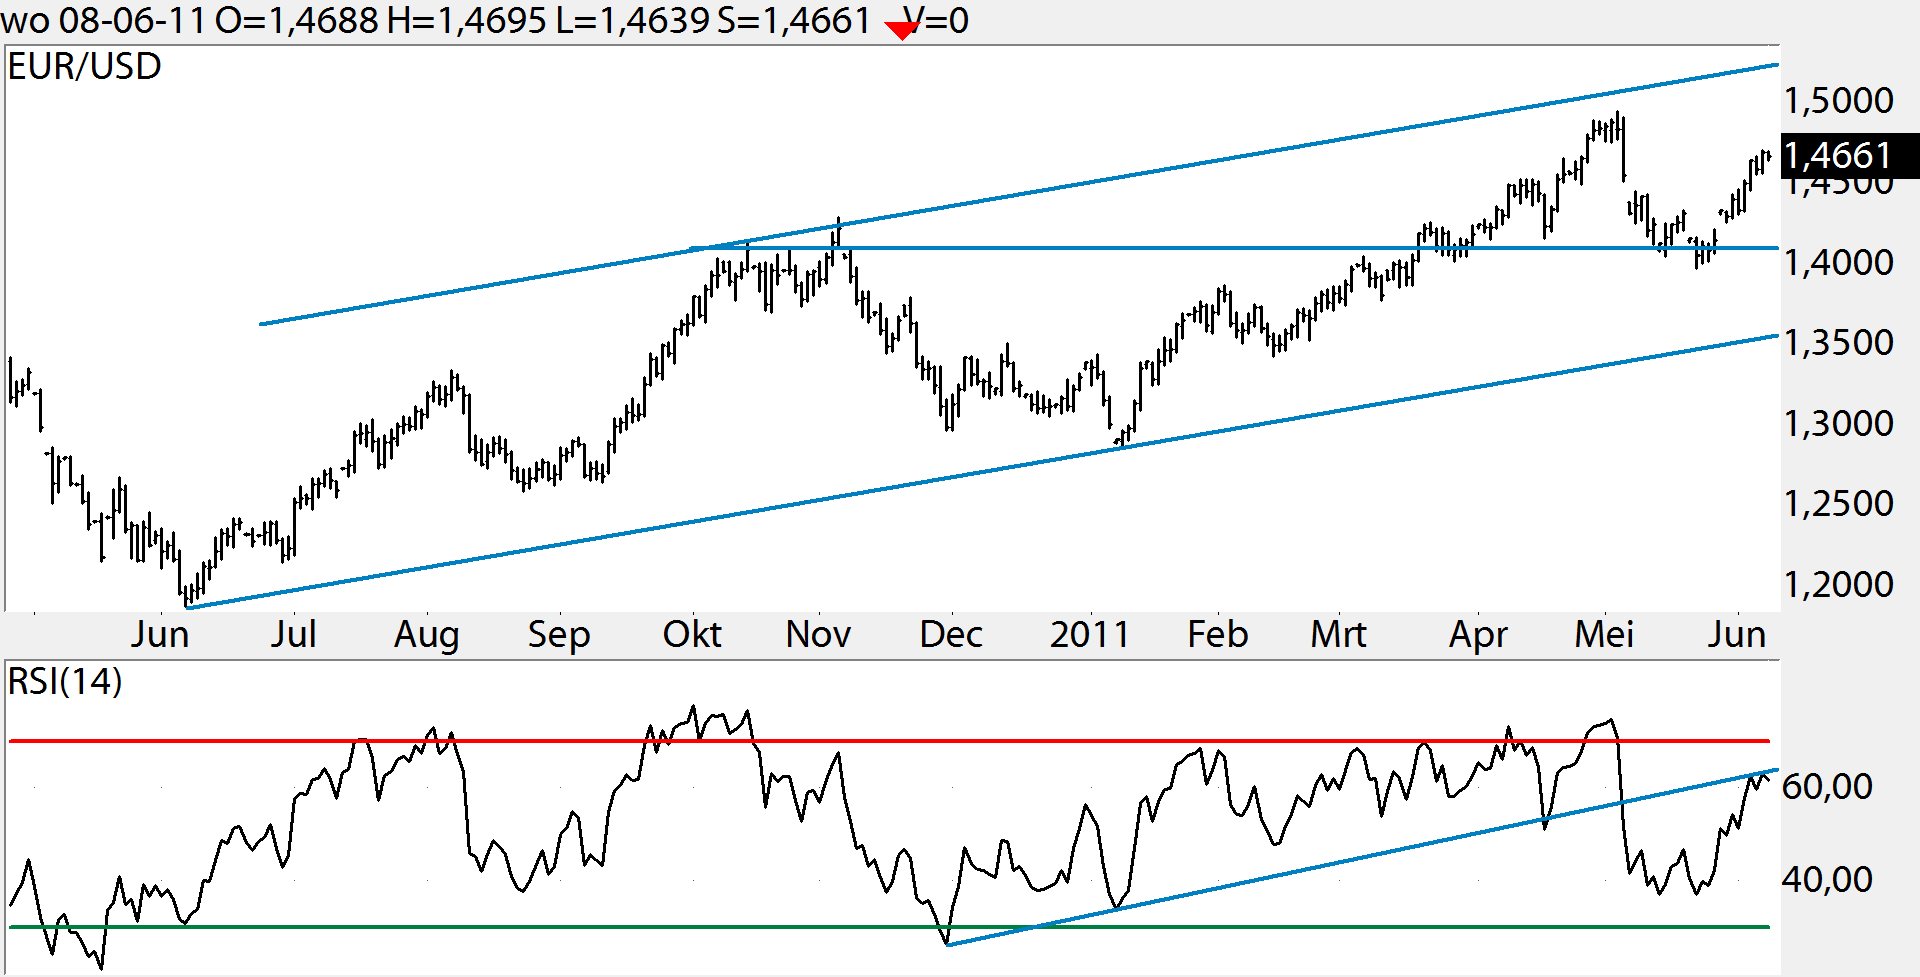Click the red RSI overbought line
Screen dimensions: 1920x977
tap(889, 741)
